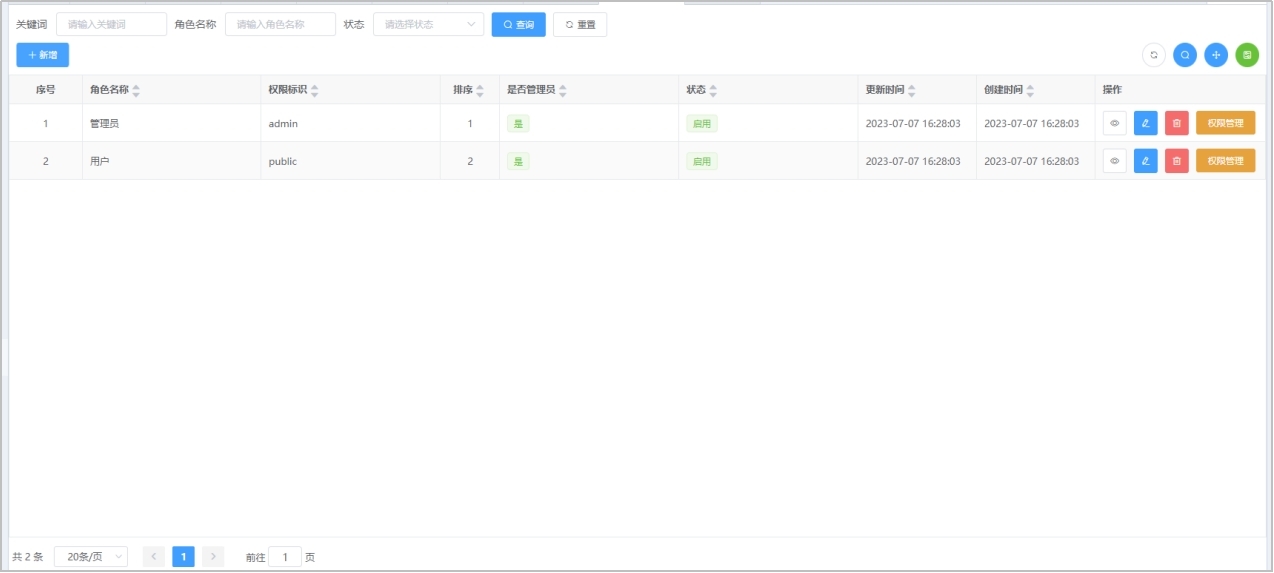Screen dimensions: 1274x573
Task: Click the pencil edit icon for 用户 row
Action: [1145, 161]
